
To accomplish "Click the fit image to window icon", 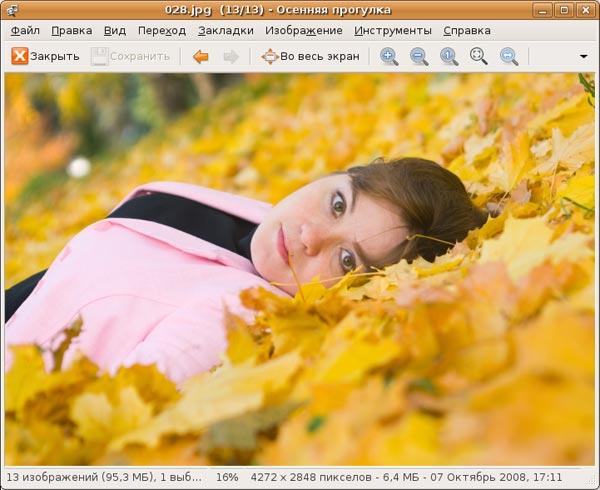I will (x=479, y=57).
